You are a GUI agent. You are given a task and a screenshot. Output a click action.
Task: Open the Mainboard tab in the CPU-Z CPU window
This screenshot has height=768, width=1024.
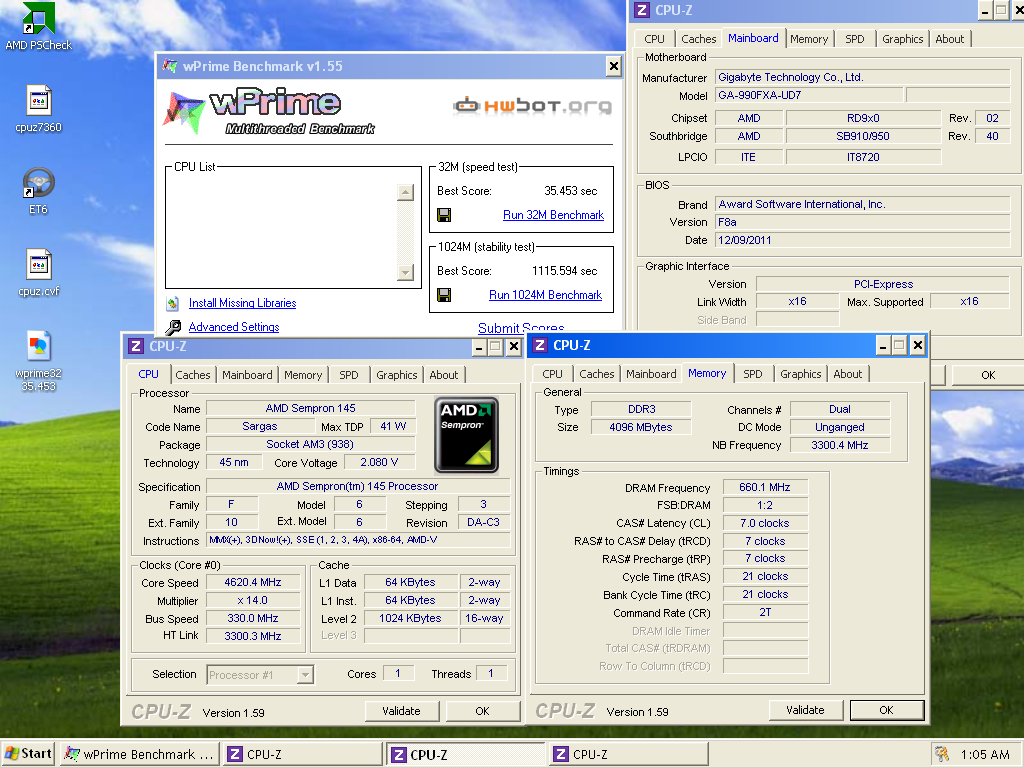[247, 375]
